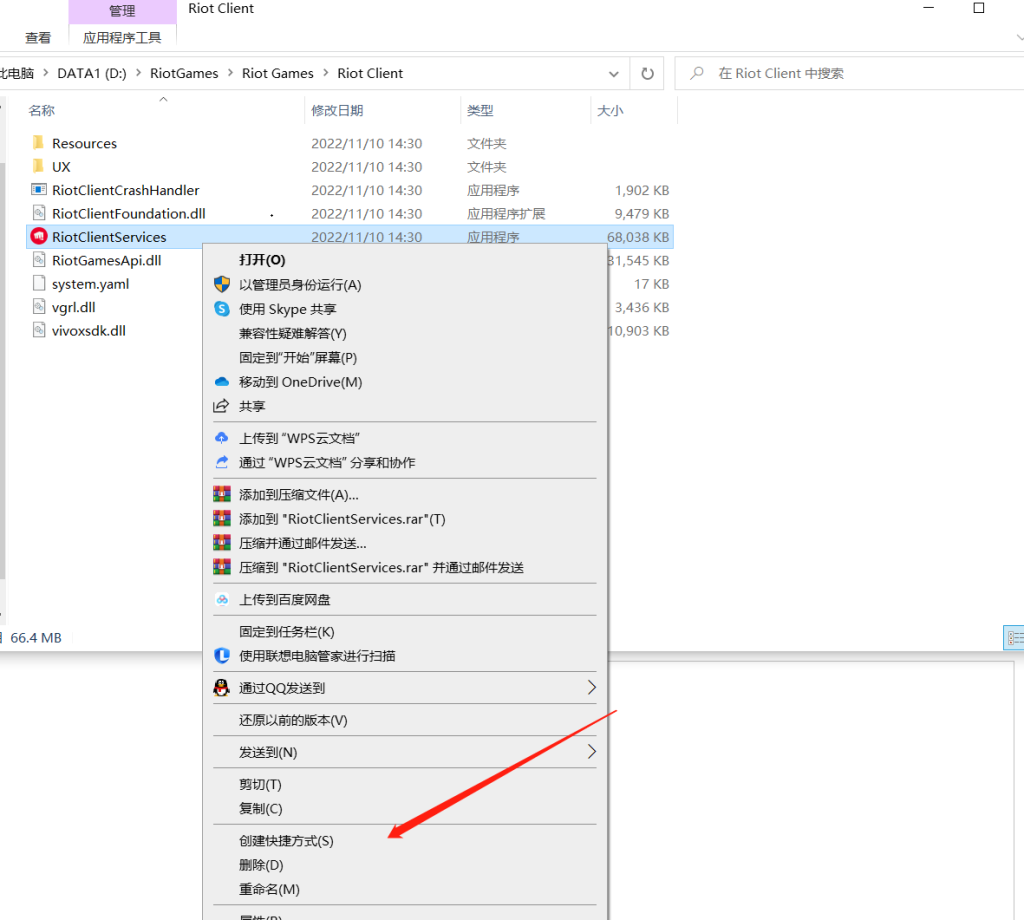Choose 打开(O) in the context menu
Image resolution: width=1024 pixels, height=920 pixels.
[262, 260]
